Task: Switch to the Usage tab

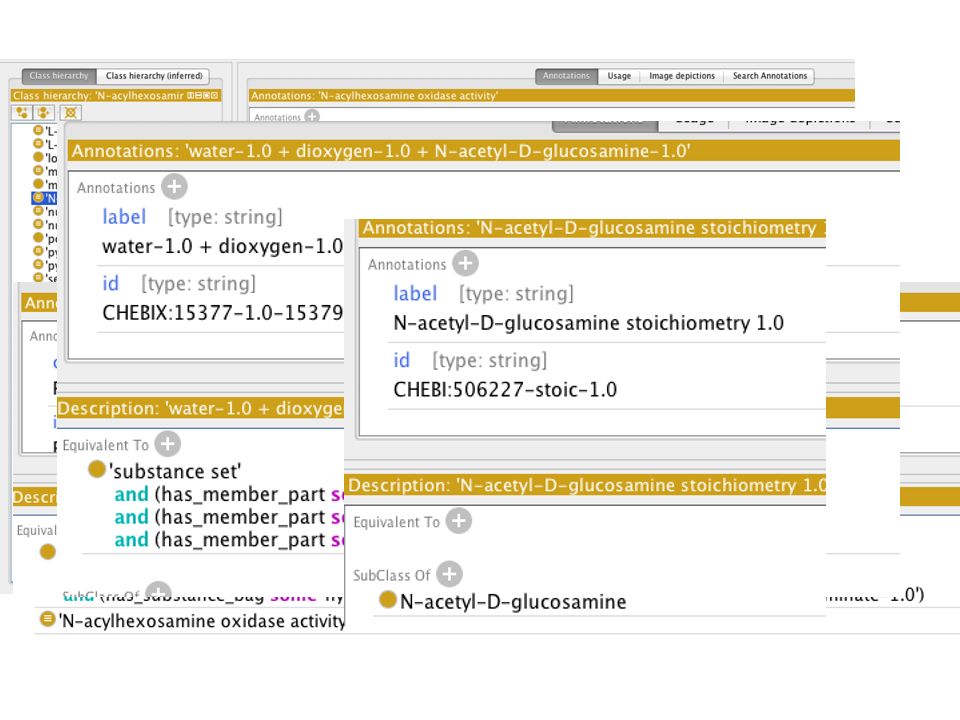Action: tap(619, 76)
